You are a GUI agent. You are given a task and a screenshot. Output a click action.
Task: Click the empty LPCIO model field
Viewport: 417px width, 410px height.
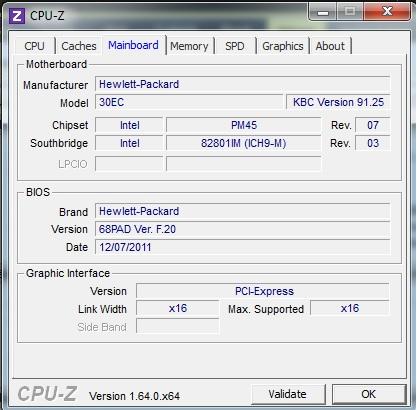click(x=244, y=164)
